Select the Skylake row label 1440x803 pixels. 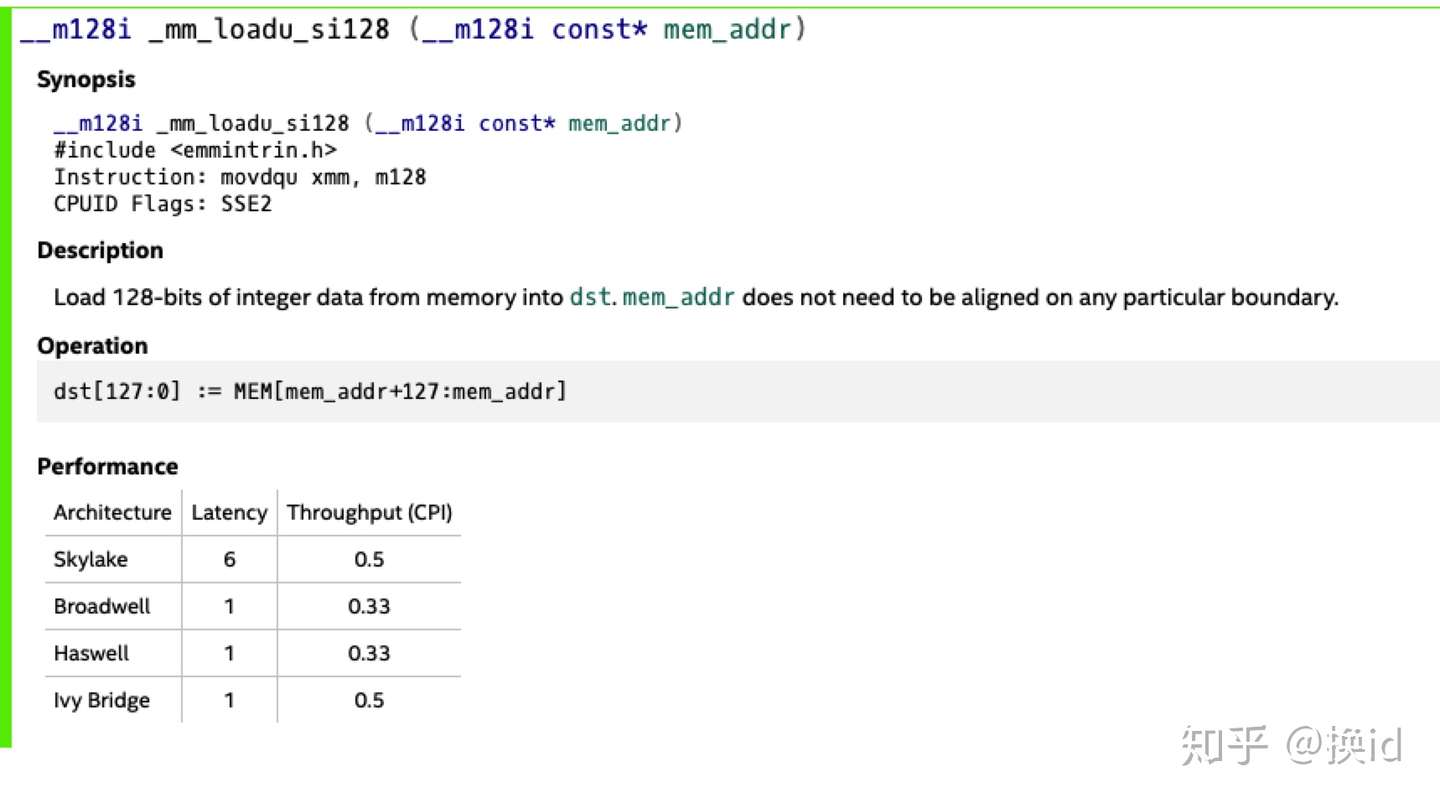pyautogui.click(x=91, y=560)
